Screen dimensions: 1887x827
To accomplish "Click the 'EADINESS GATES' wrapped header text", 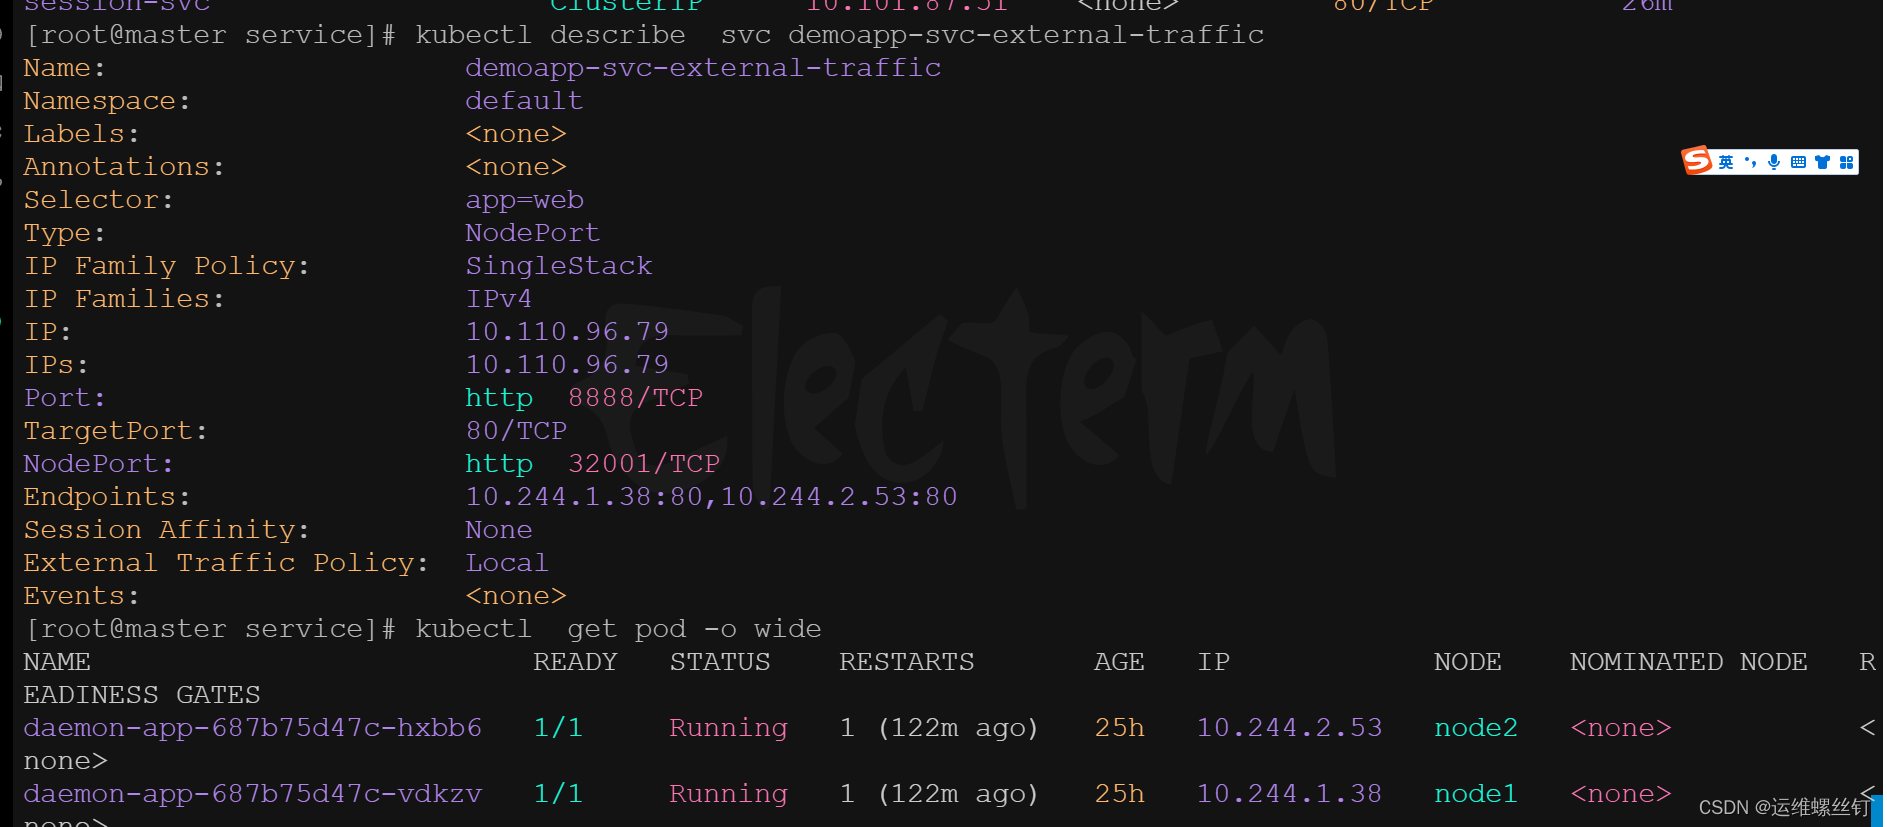I will tap(141, 695).
